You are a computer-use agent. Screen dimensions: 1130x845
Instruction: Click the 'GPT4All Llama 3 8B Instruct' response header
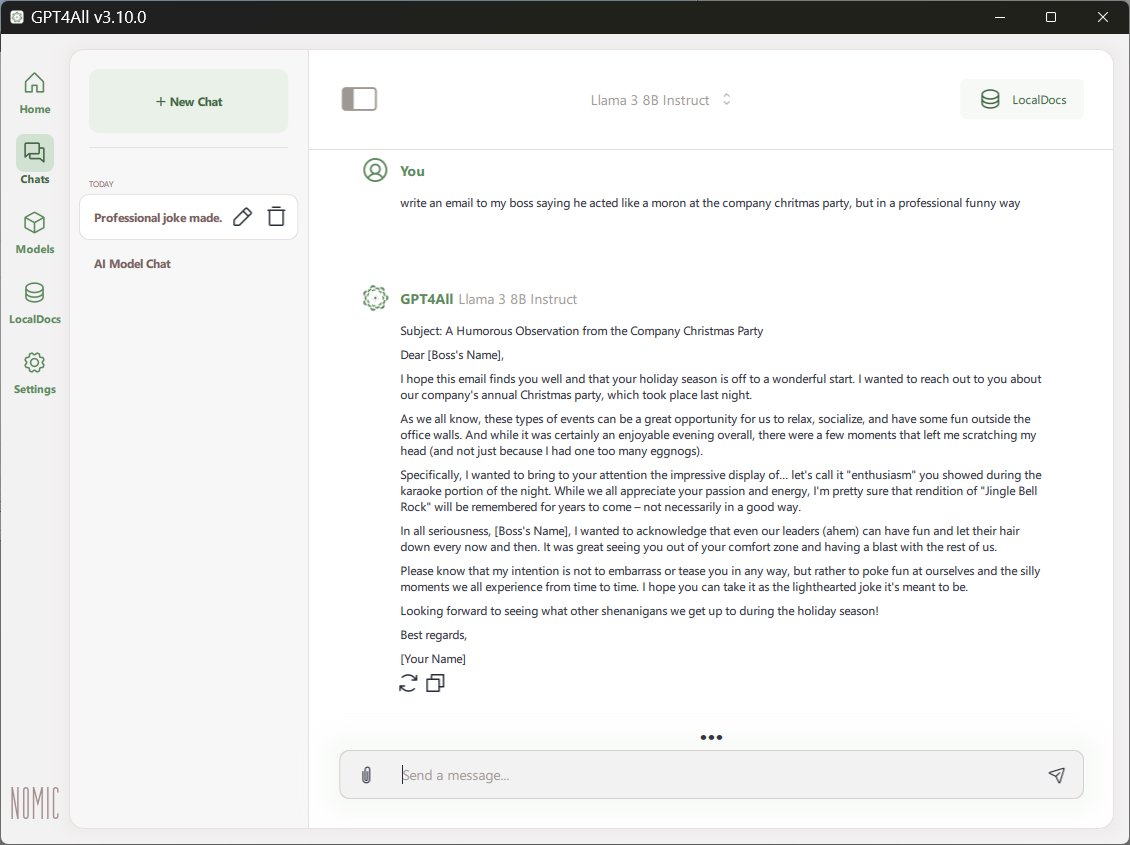pyautogui.click(x=489, y=299)
